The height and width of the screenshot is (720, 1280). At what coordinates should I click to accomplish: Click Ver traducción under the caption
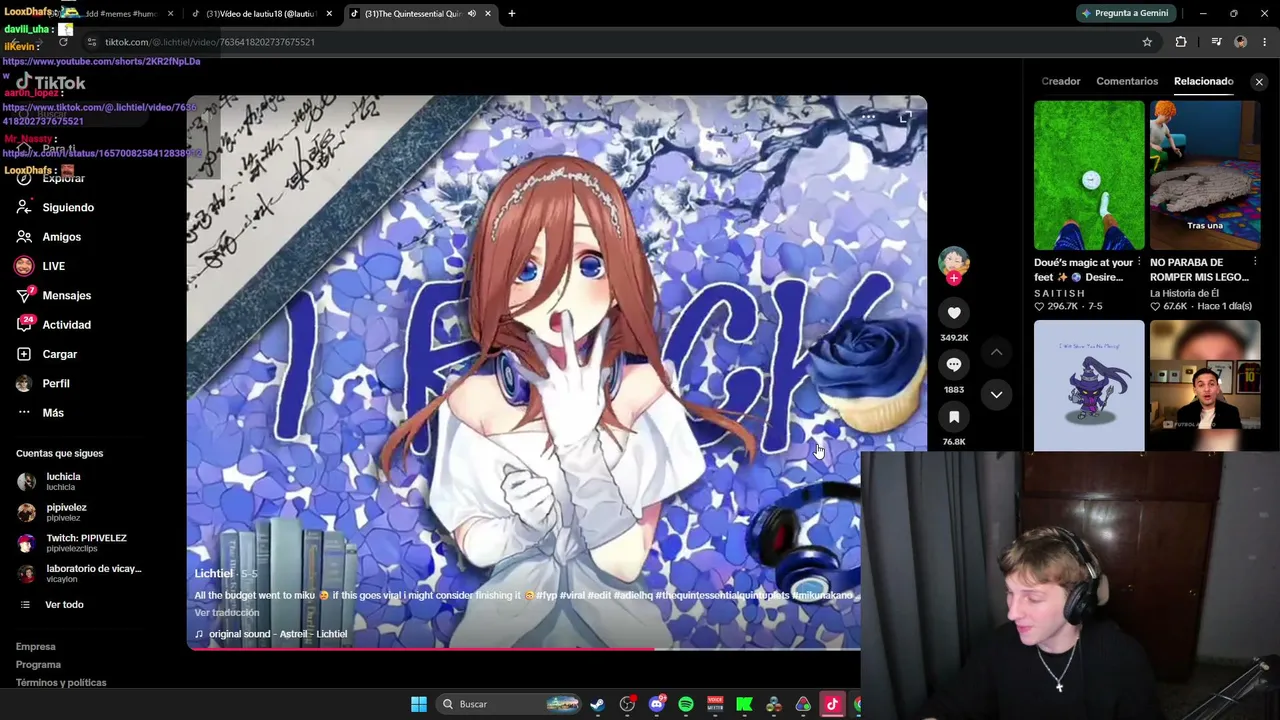[227, 613]
